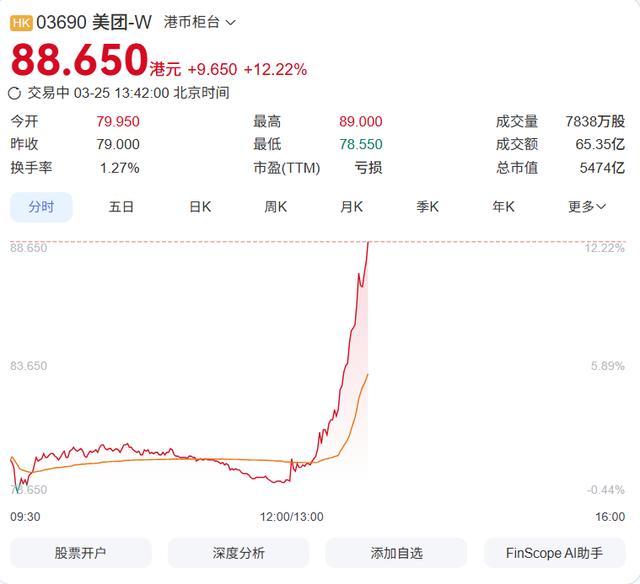Click the HK market badge icon
640x584 pixels.
tap(21, 21)
